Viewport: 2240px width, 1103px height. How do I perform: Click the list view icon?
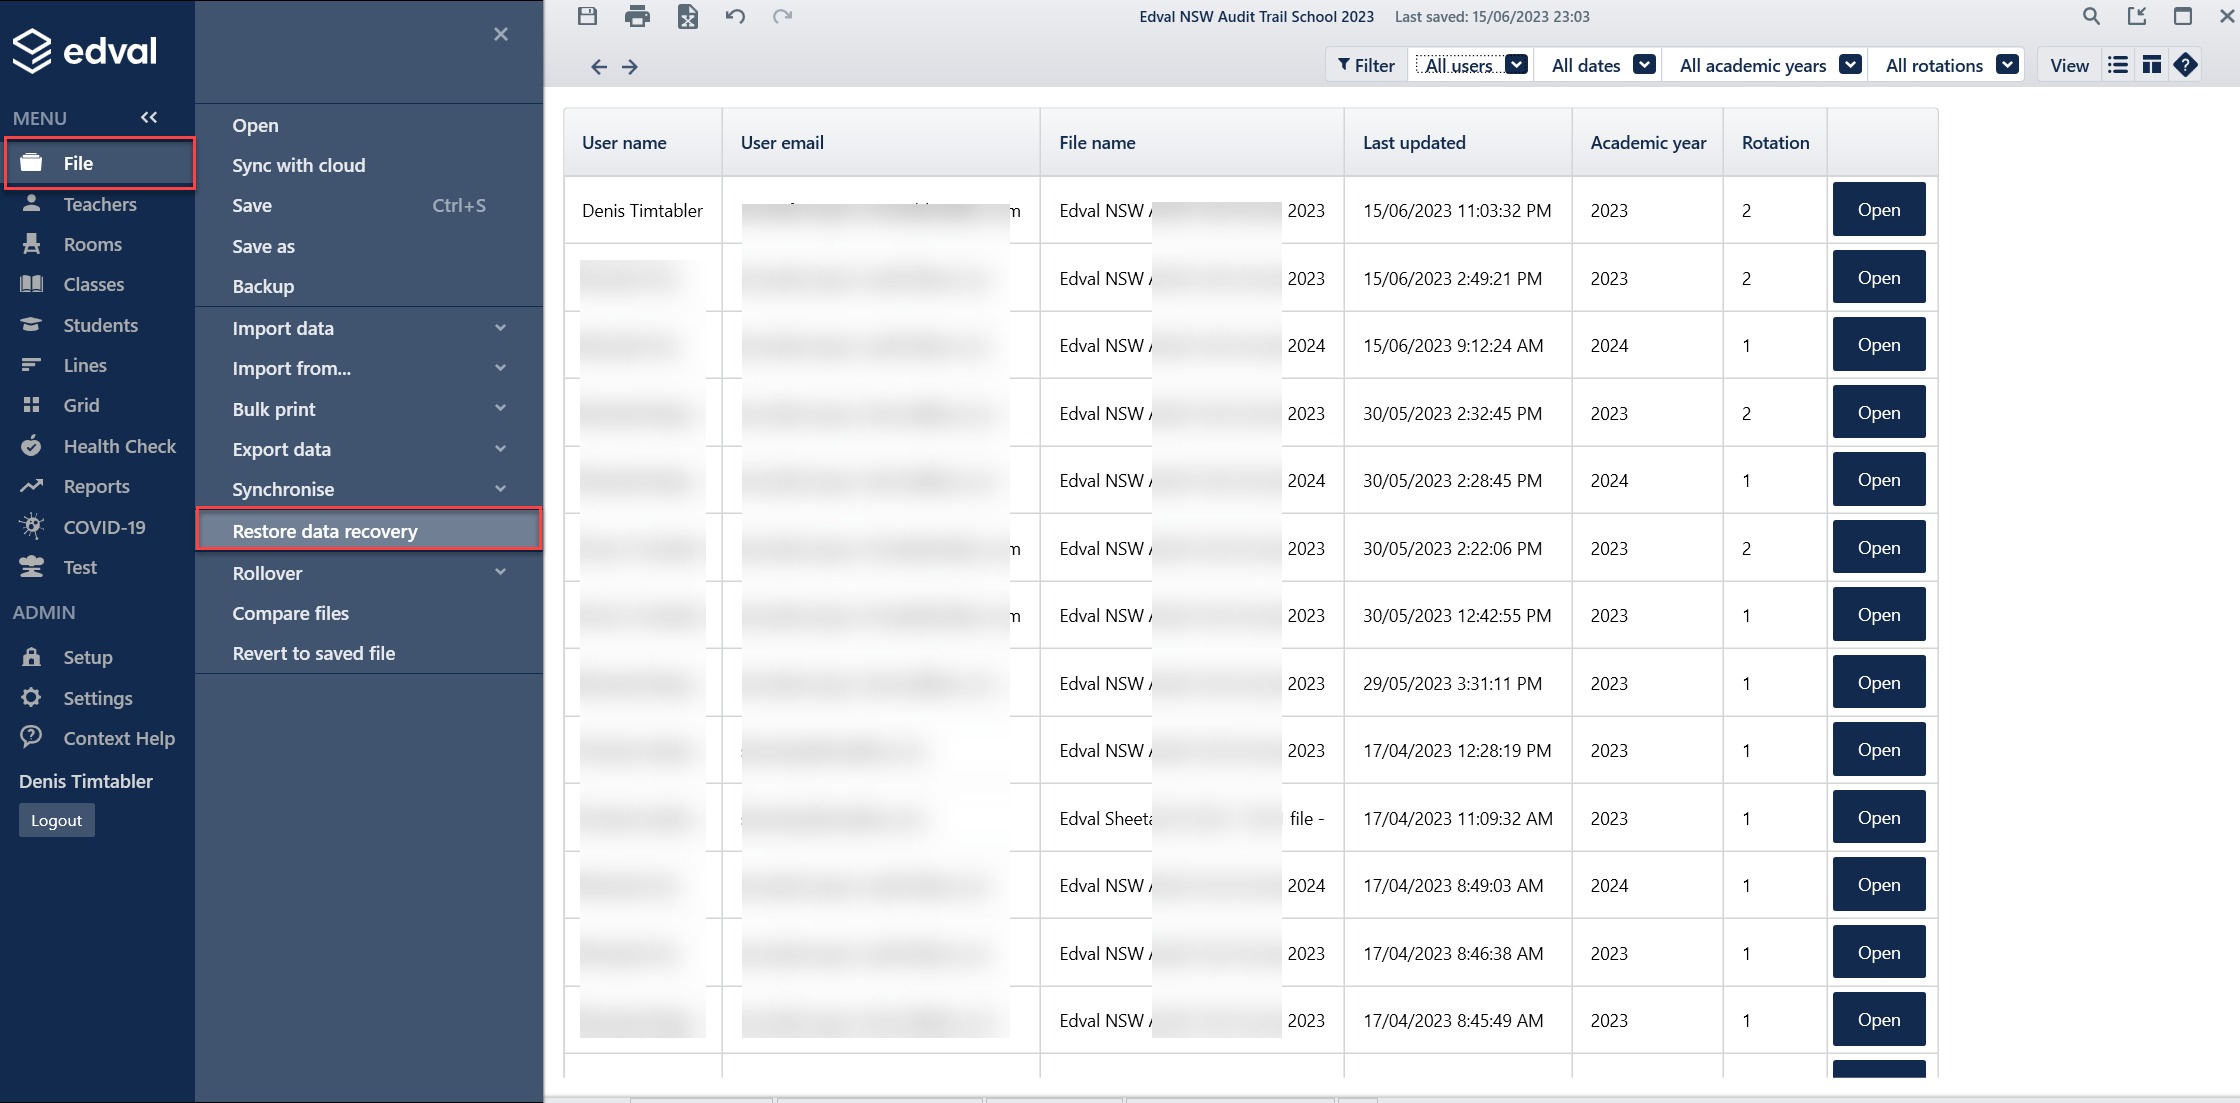2118,65
